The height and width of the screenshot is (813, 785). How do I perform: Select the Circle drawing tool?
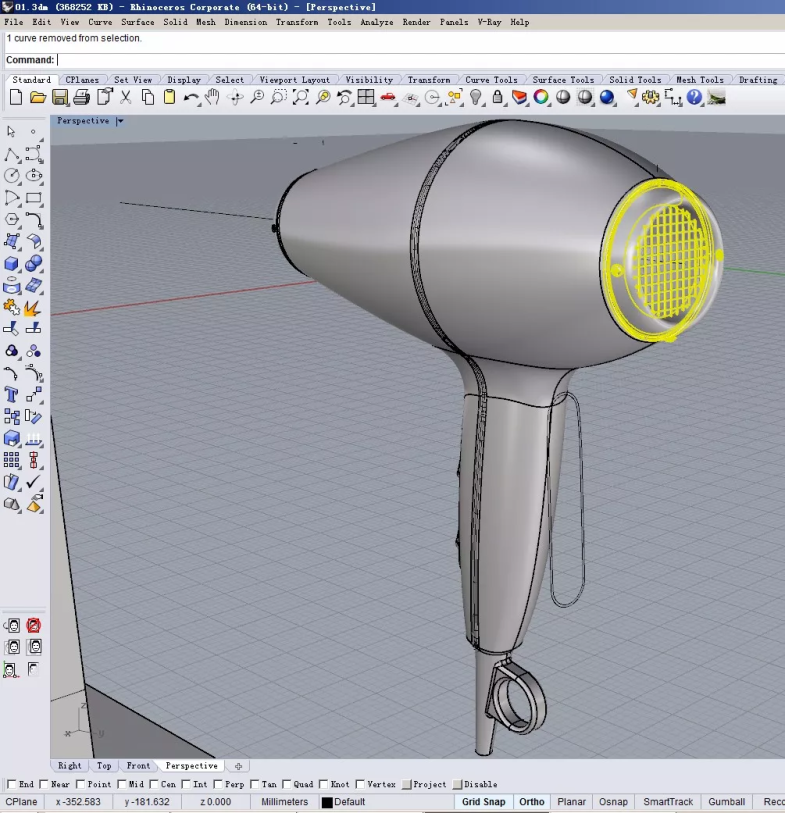click(x=12, y=176)
